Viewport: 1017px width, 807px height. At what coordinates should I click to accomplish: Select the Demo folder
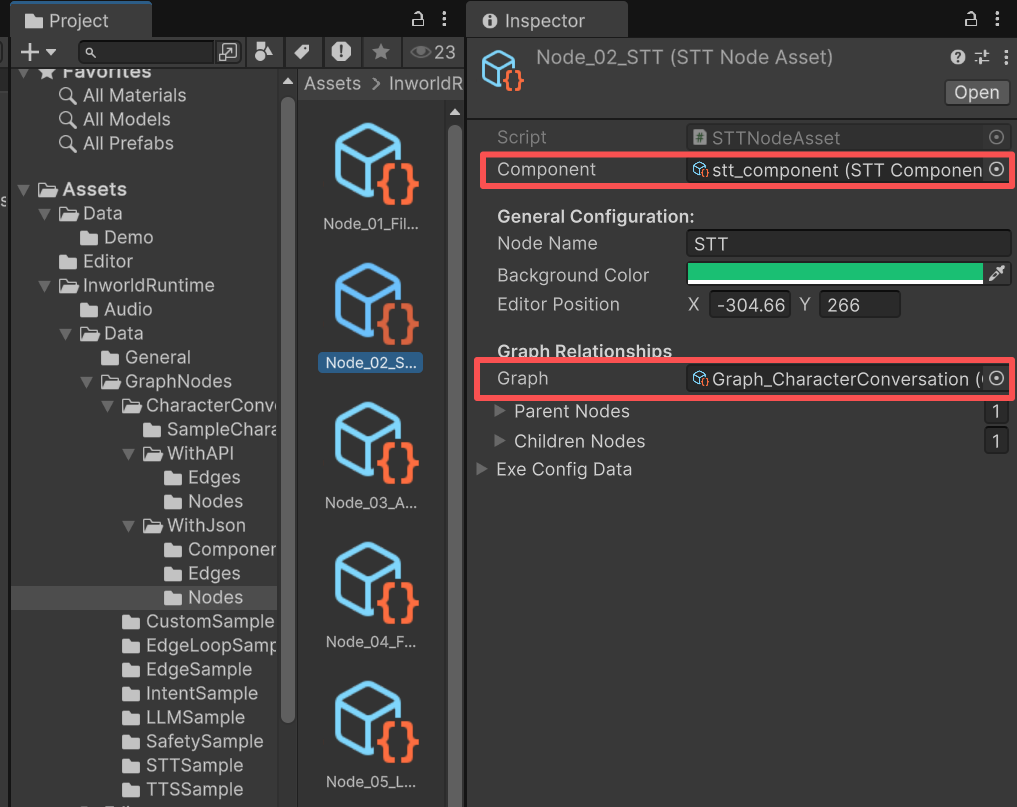pos(117,237)
